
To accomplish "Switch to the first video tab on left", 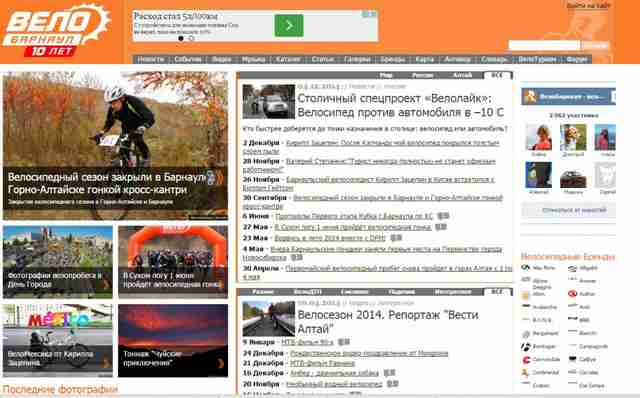I will [263, 292].
